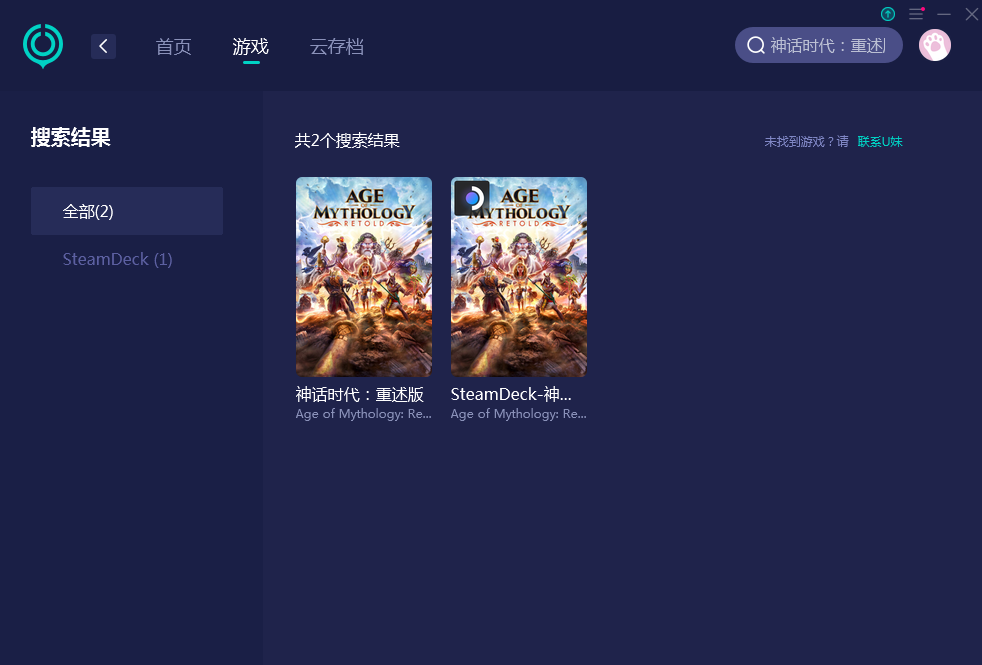This screenshot has height=665, width=982.
Task: Open the 首页 tab
Action: click(173, 46)
